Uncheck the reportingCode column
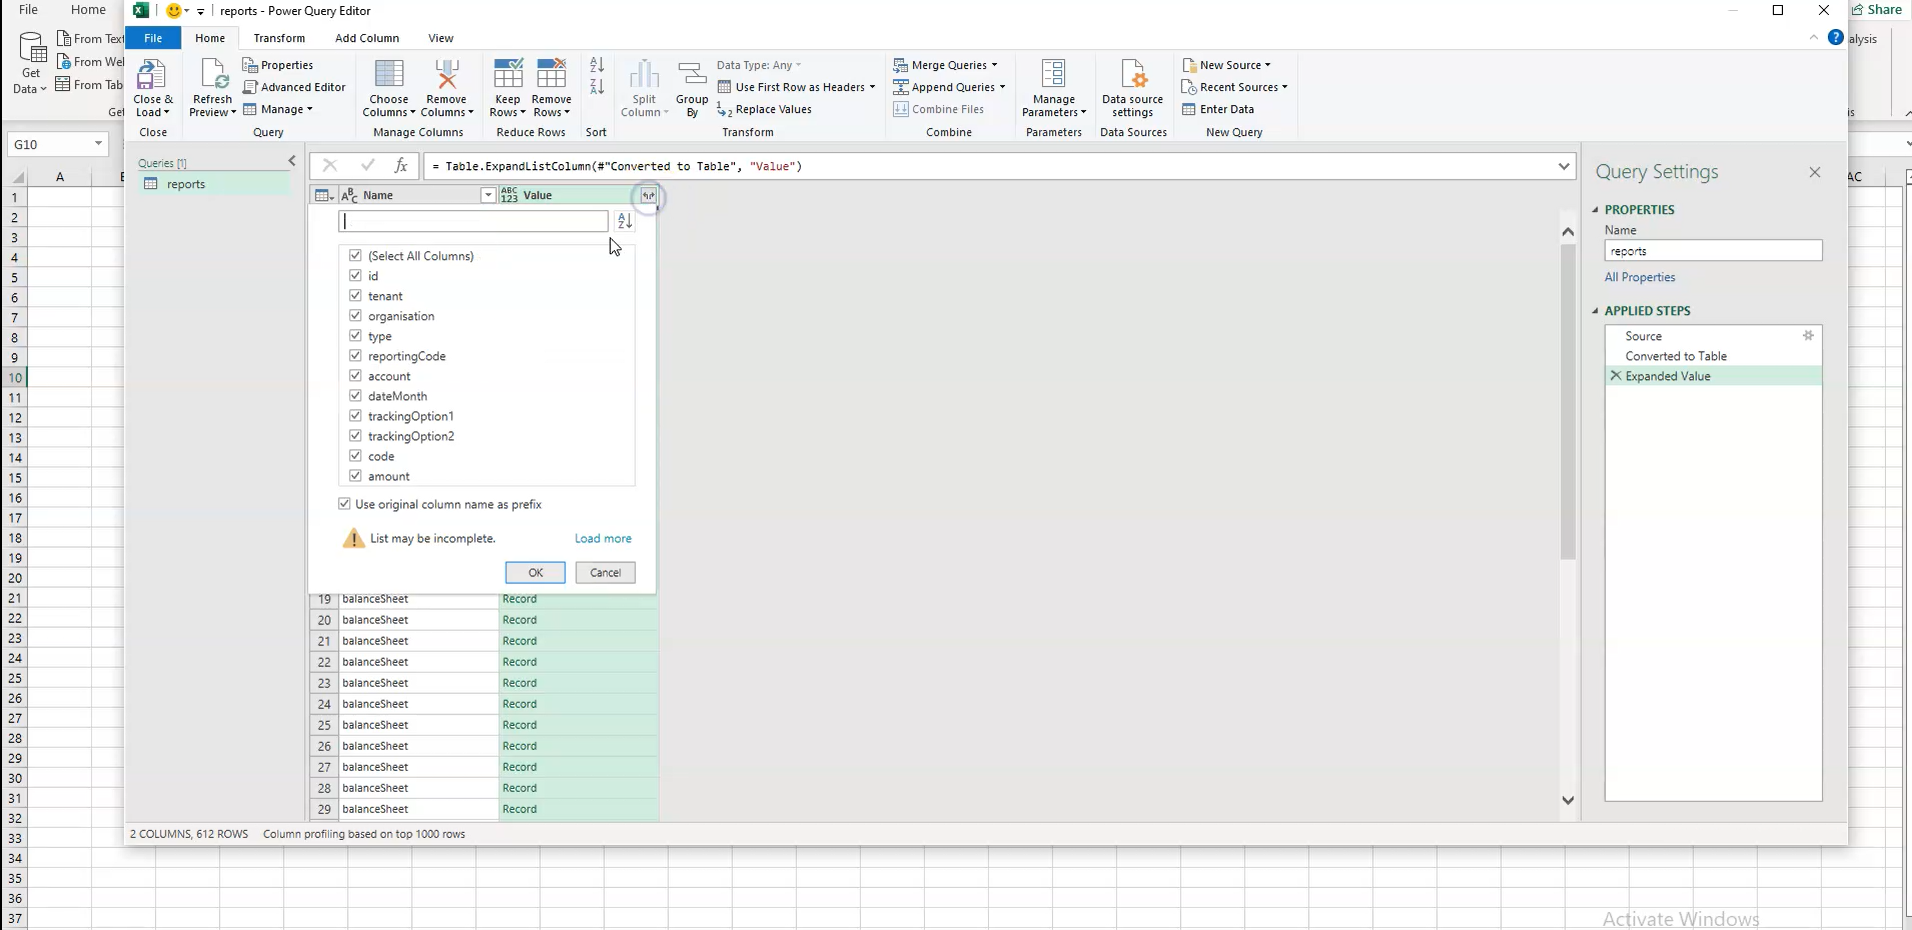The width and height of the screenshot is (1912, 930). (x=356, y=356)
